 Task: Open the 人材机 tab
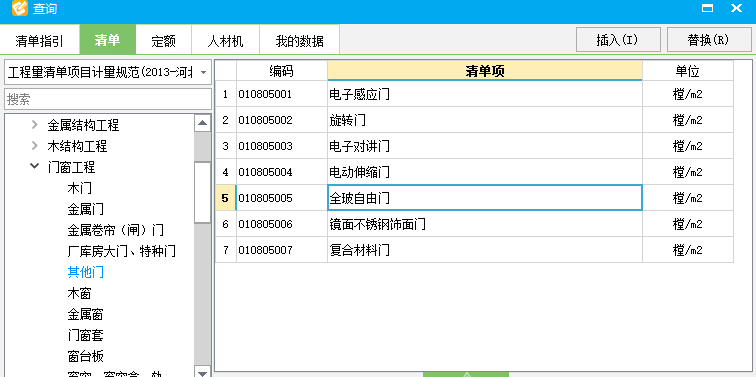click(225, 40)
